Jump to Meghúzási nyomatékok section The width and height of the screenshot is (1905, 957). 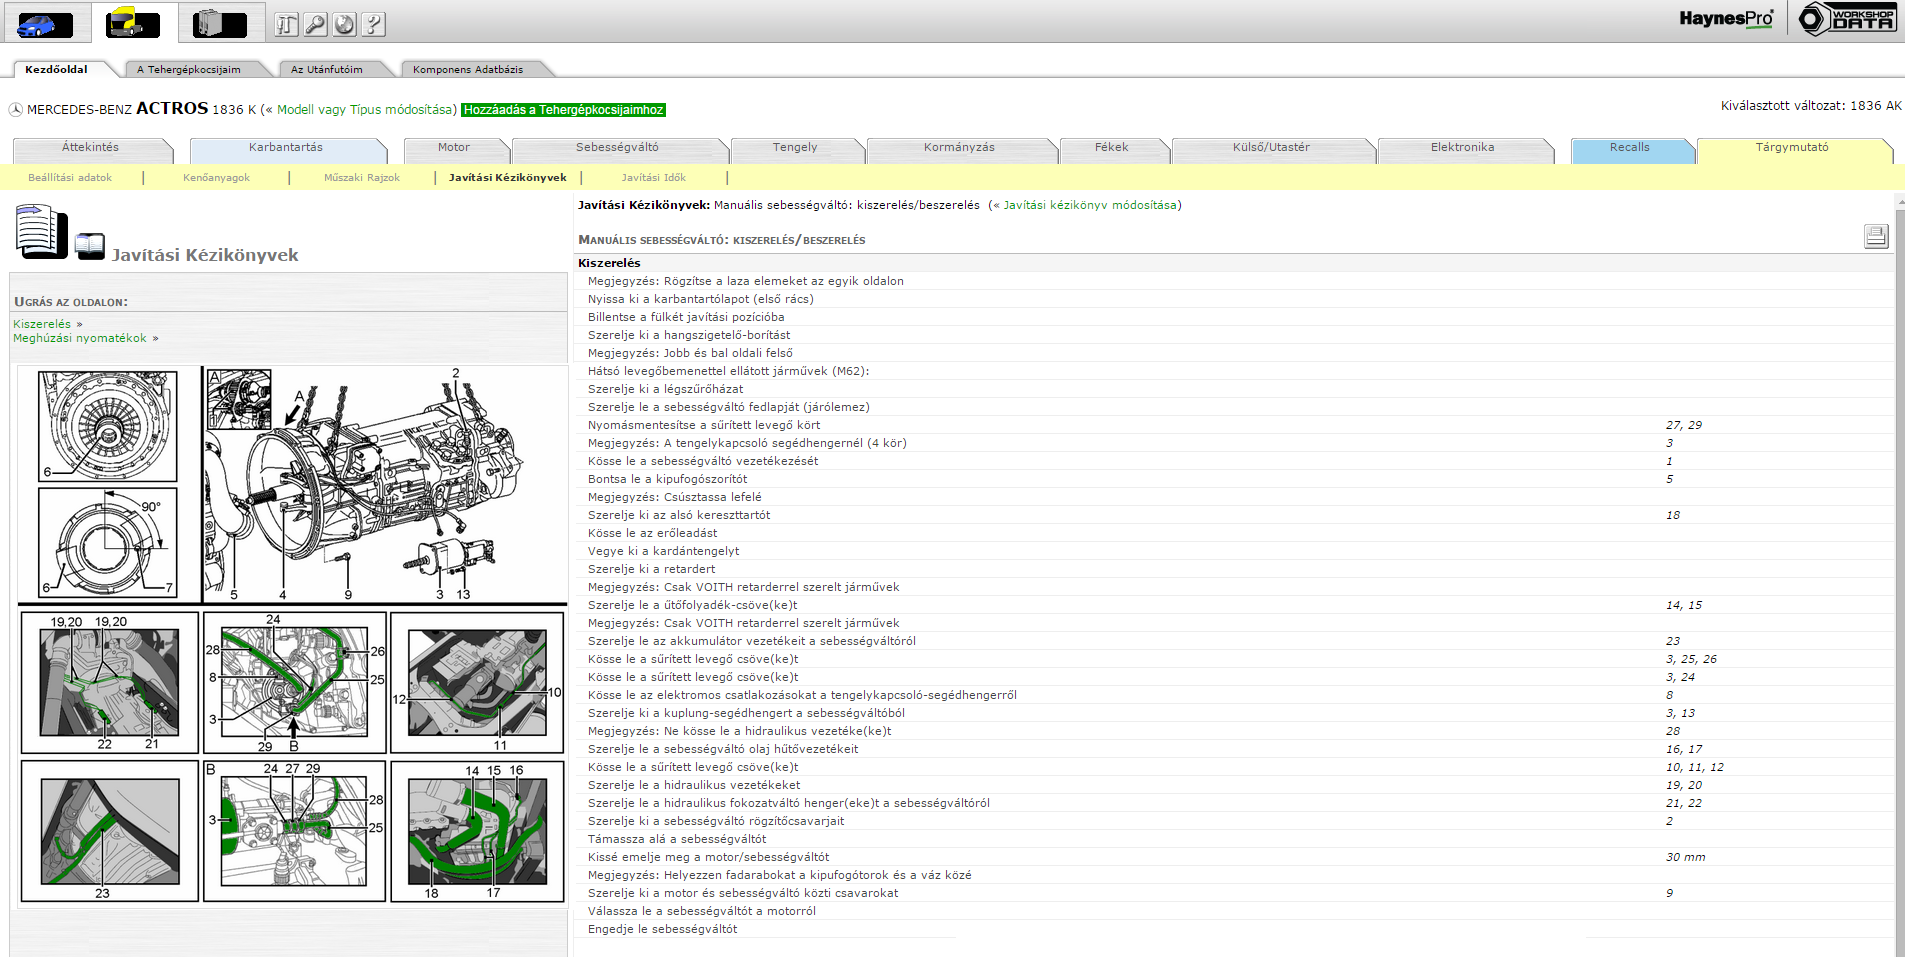pyautogui.click(x=80, y=339)
